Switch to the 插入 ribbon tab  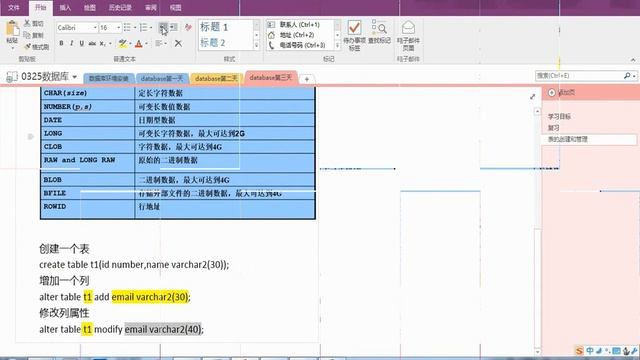click(65, 7)
